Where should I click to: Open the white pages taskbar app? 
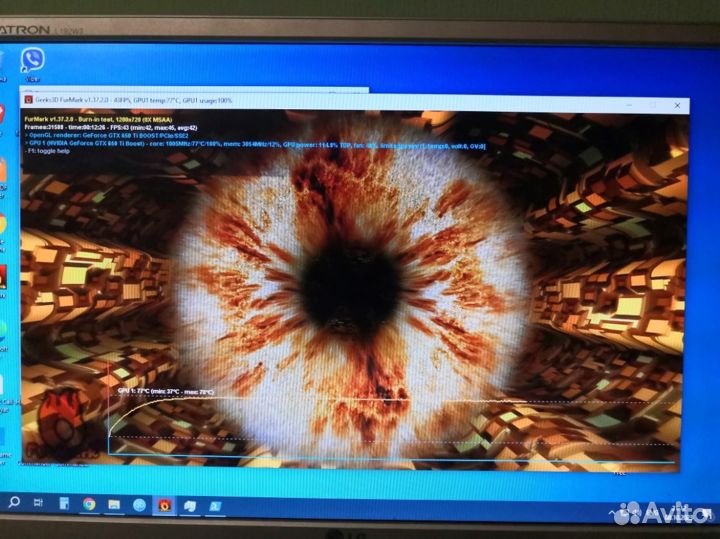pyautogui.click(x=190, y=506)
